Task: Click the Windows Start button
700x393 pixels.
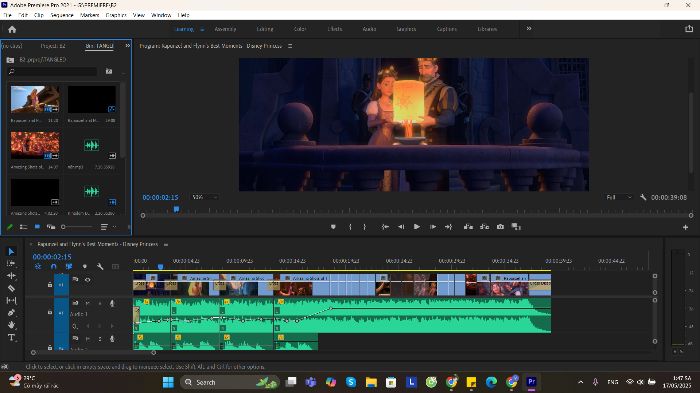Action: point(168,382)
